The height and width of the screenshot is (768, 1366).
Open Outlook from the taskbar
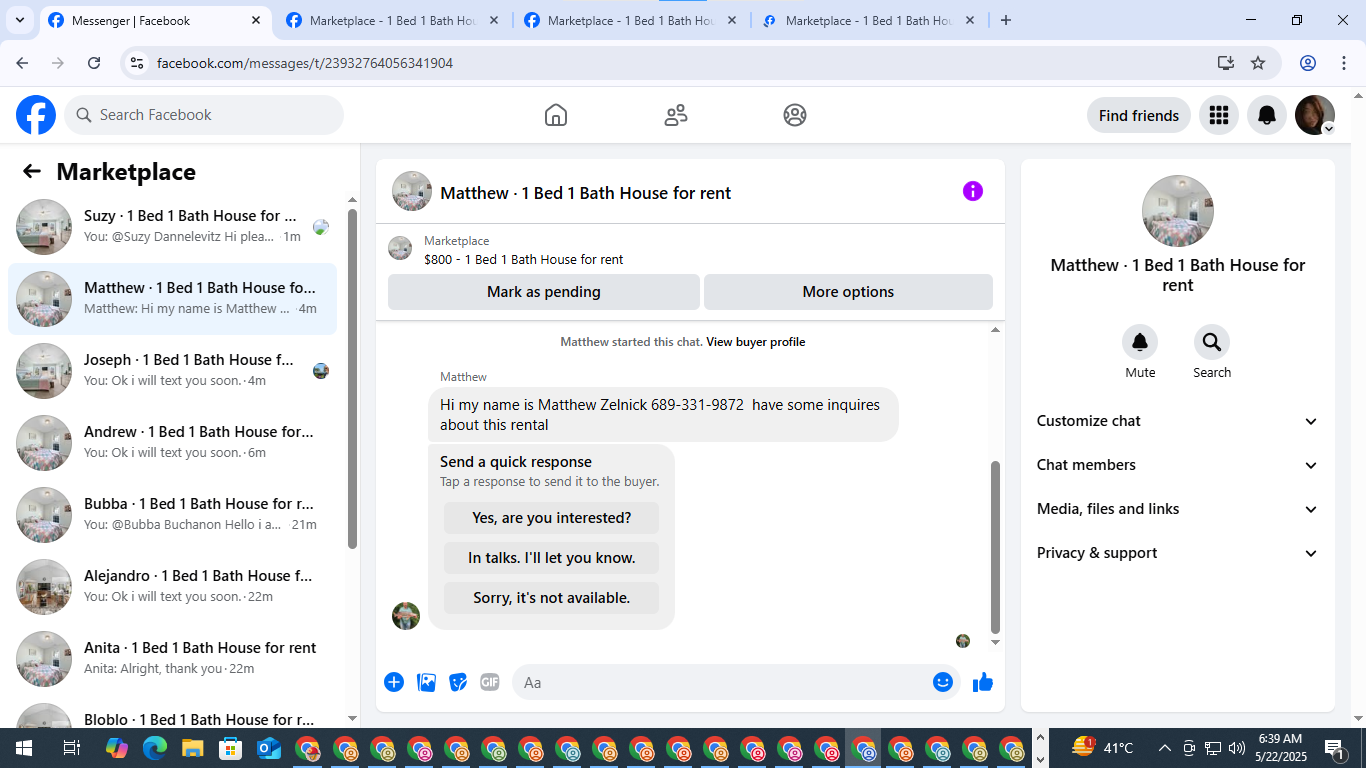click(269, 748)
